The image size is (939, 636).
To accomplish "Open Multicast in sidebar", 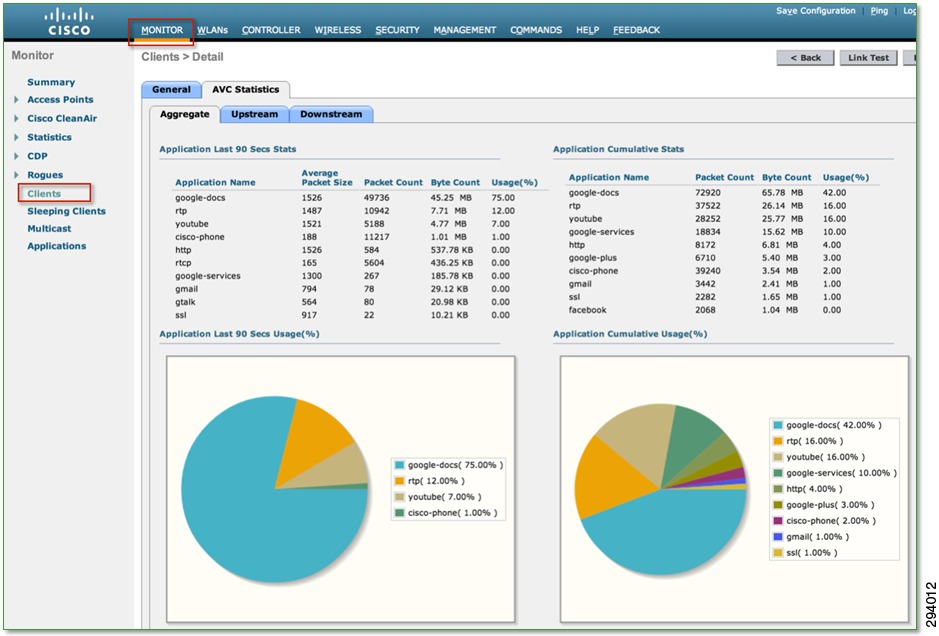I will [x=49, y=229].
